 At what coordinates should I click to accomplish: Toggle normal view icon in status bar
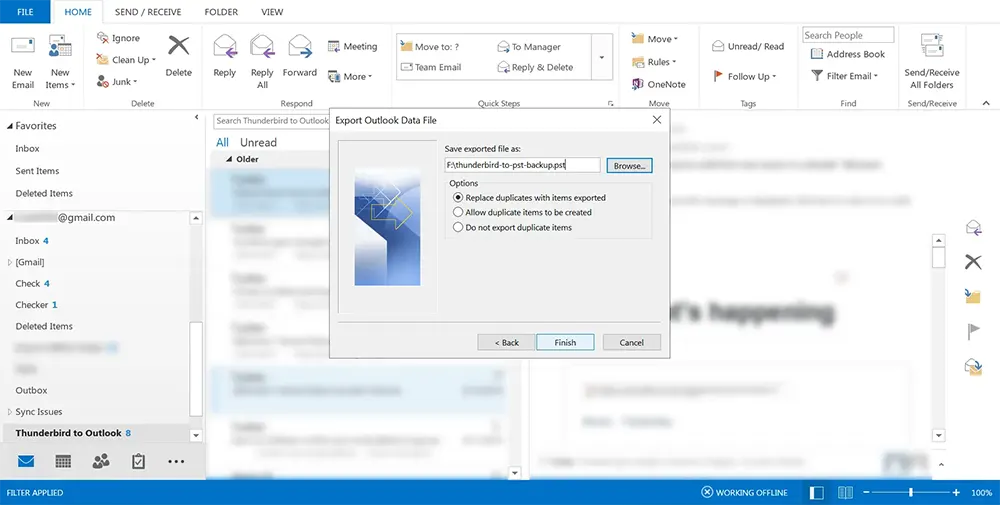click(x=816, y=492)
